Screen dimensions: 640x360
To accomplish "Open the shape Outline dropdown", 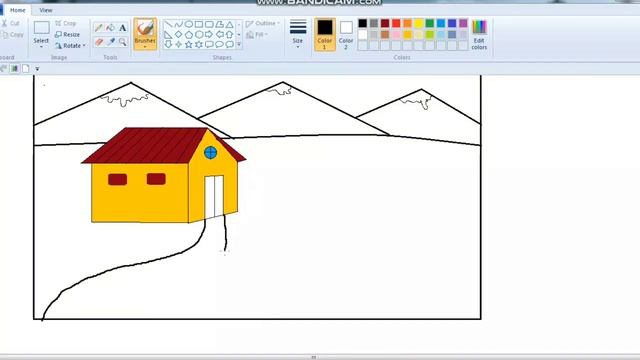I will pos(262,24).
